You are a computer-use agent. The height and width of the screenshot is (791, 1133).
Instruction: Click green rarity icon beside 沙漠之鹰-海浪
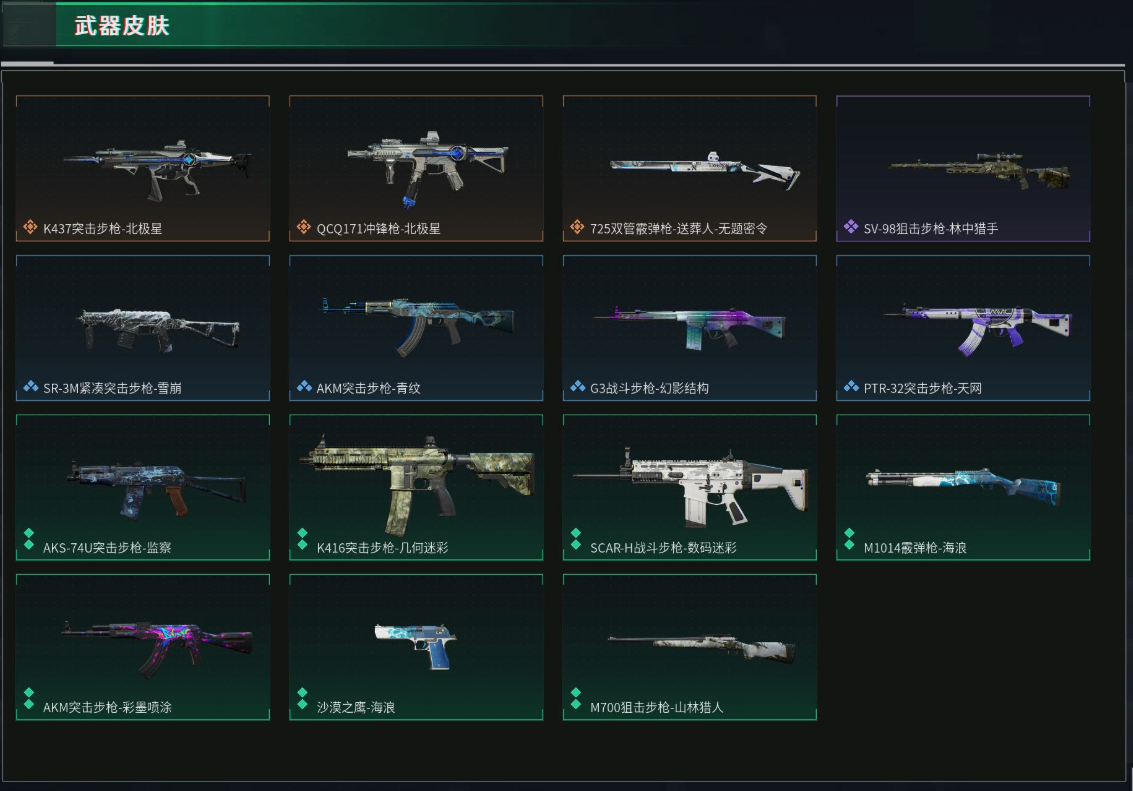tap(303, 698)
